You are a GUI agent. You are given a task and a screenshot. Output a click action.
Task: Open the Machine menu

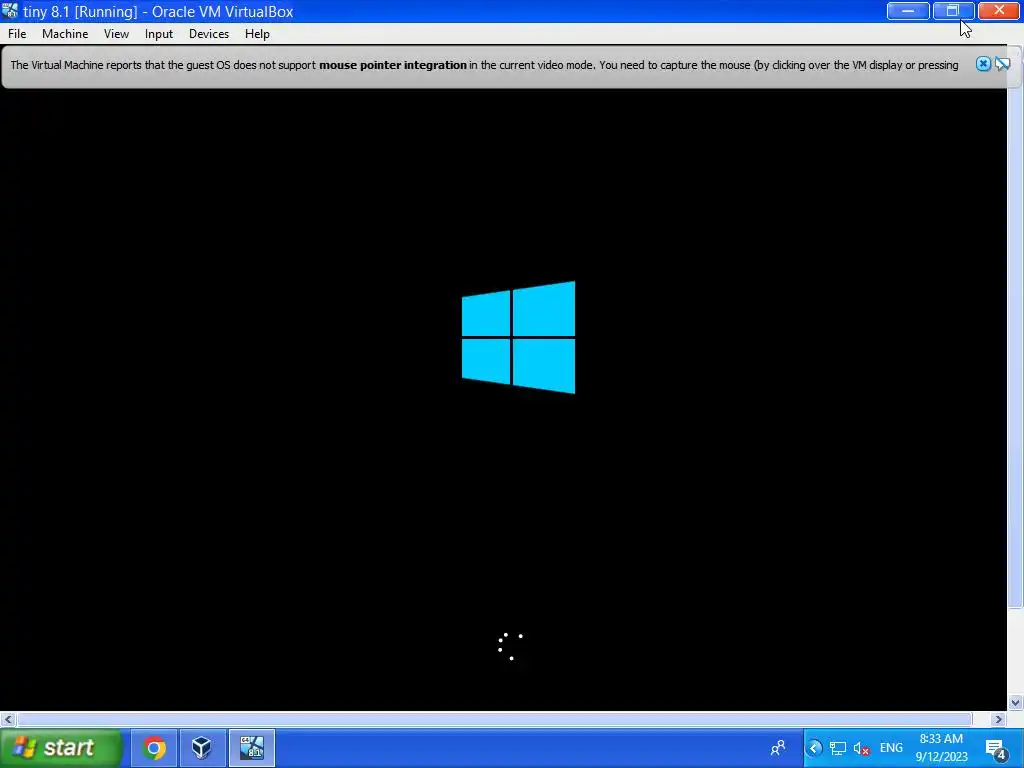tap(65, 34)
